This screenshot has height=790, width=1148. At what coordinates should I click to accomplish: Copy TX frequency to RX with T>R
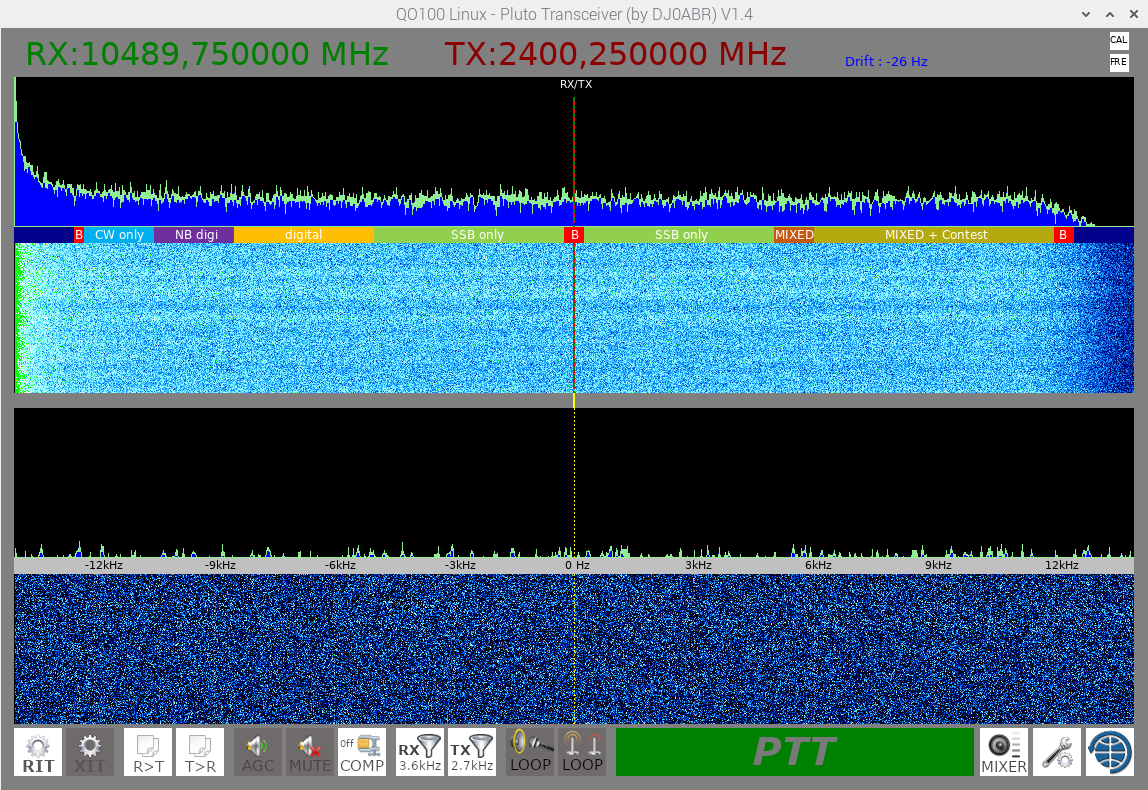(x=200, y=752)
